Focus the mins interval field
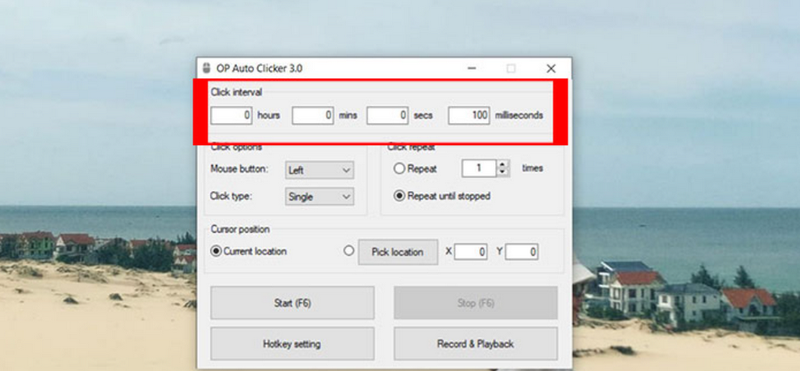 pyautogui.click(x=313, y=116)
